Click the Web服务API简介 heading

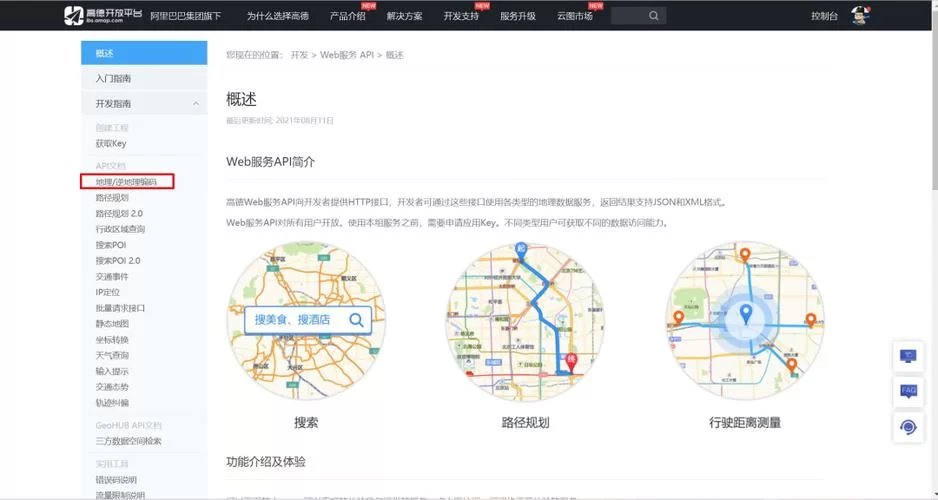(270, 162)
